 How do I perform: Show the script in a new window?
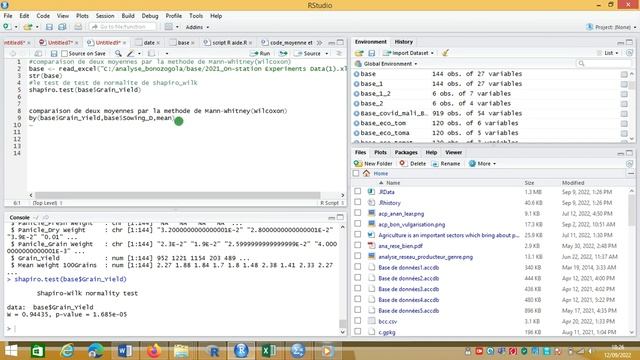[x=38, y=53]
